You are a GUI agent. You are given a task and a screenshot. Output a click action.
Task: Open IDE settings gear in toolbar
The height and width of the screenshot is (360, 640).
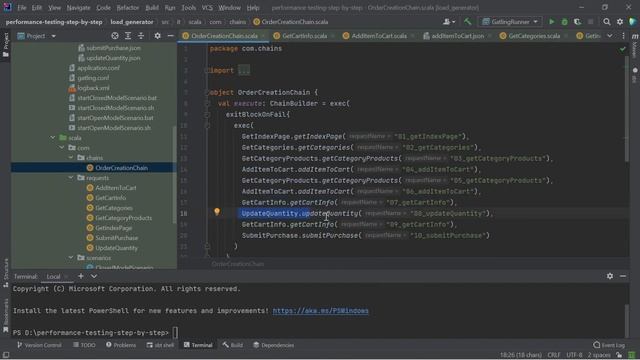coord(620,22)
